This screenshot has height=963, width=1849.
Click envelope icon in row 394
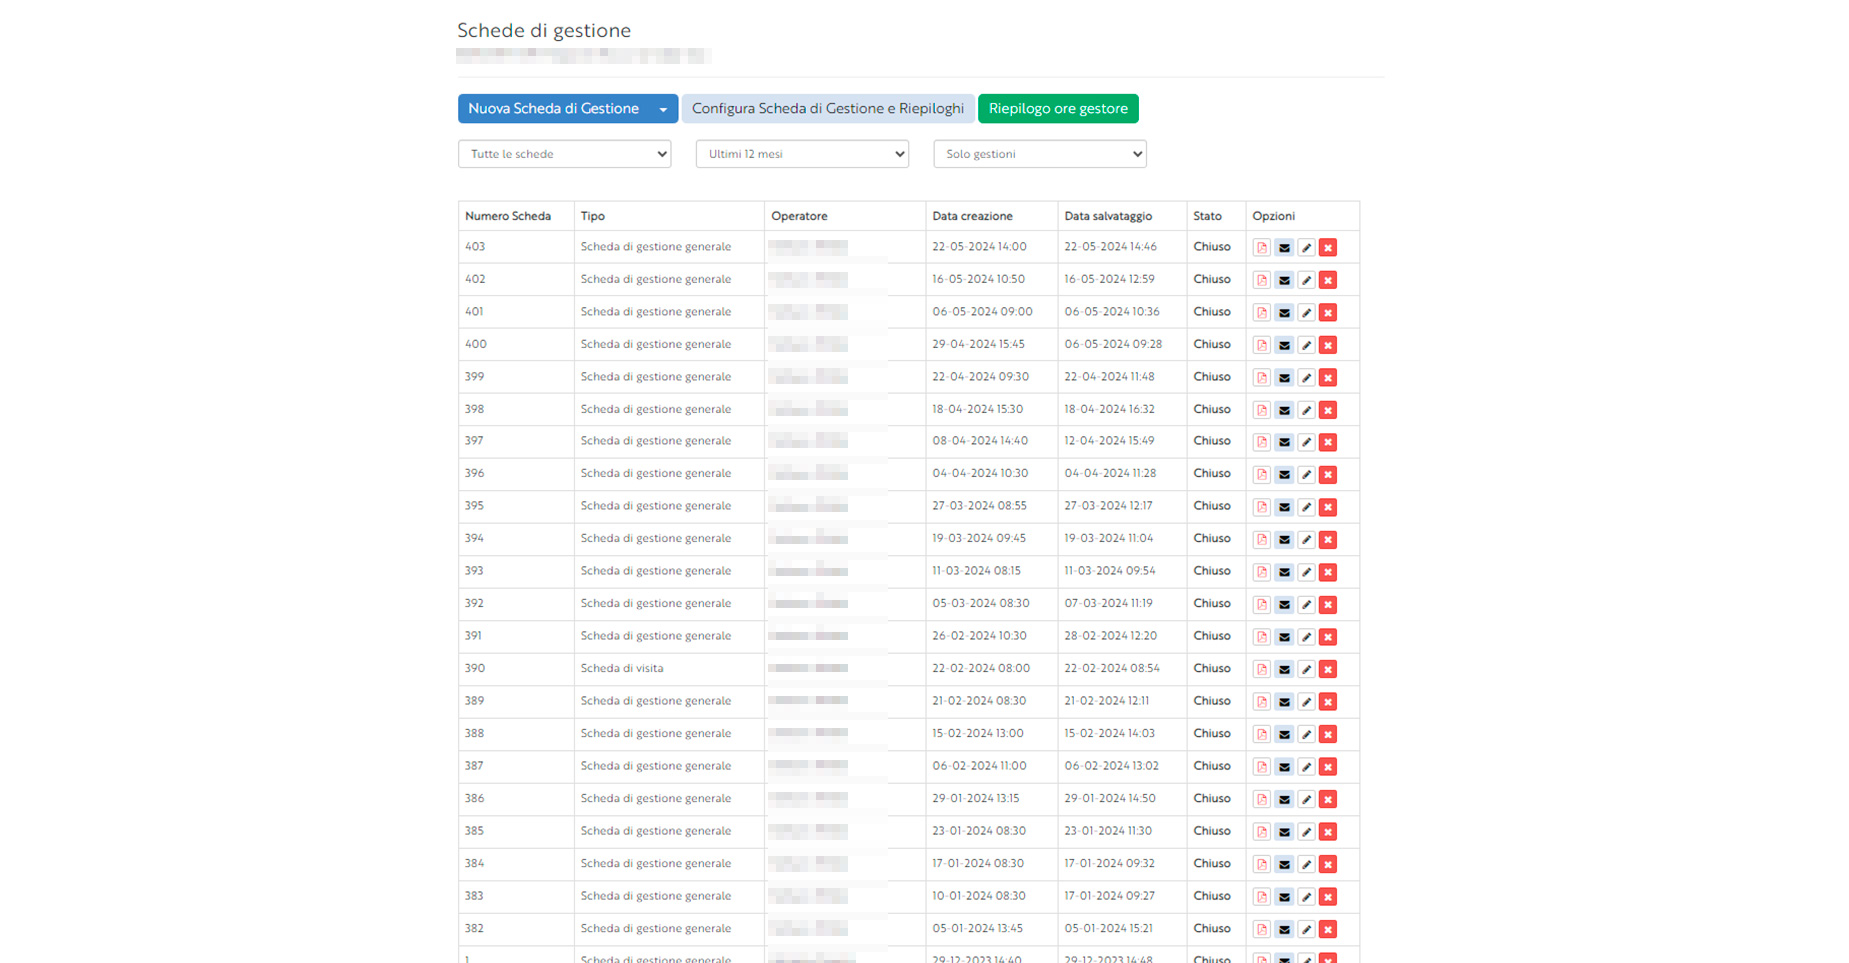coord(1284,540)
